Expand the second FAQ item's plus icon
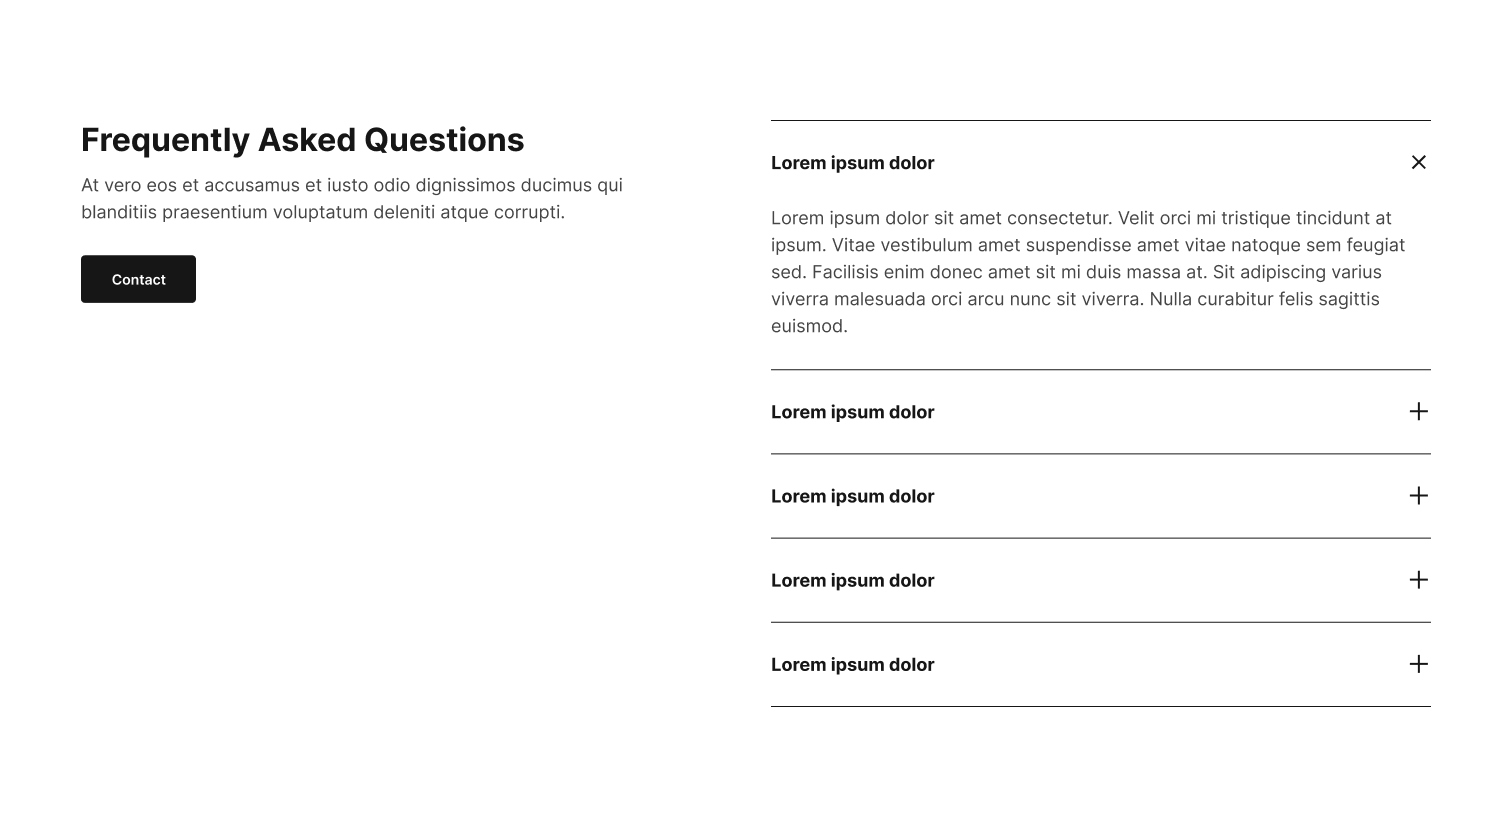This screenshot has height=826, width=1512. [1418, 411]
